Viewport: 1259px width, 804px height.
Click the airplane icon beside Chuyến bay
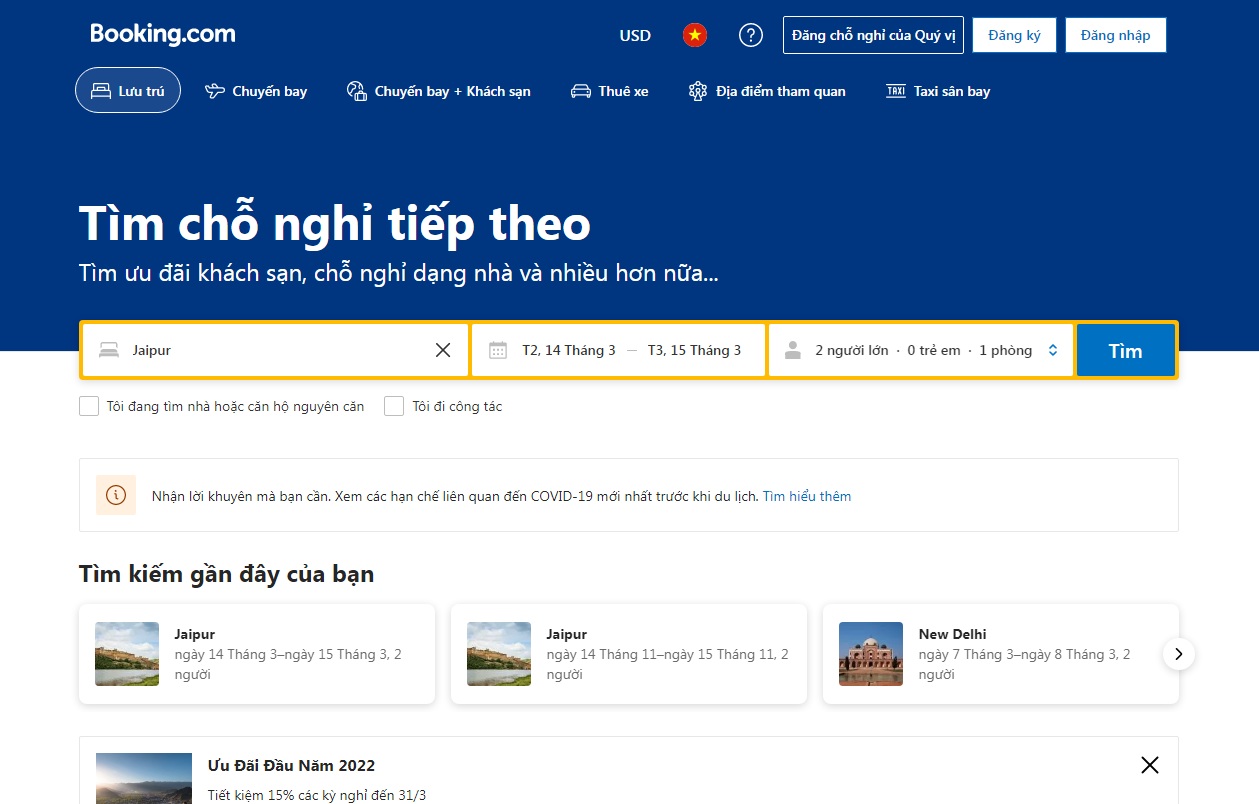pyautogui.click(x=215, y=91)
